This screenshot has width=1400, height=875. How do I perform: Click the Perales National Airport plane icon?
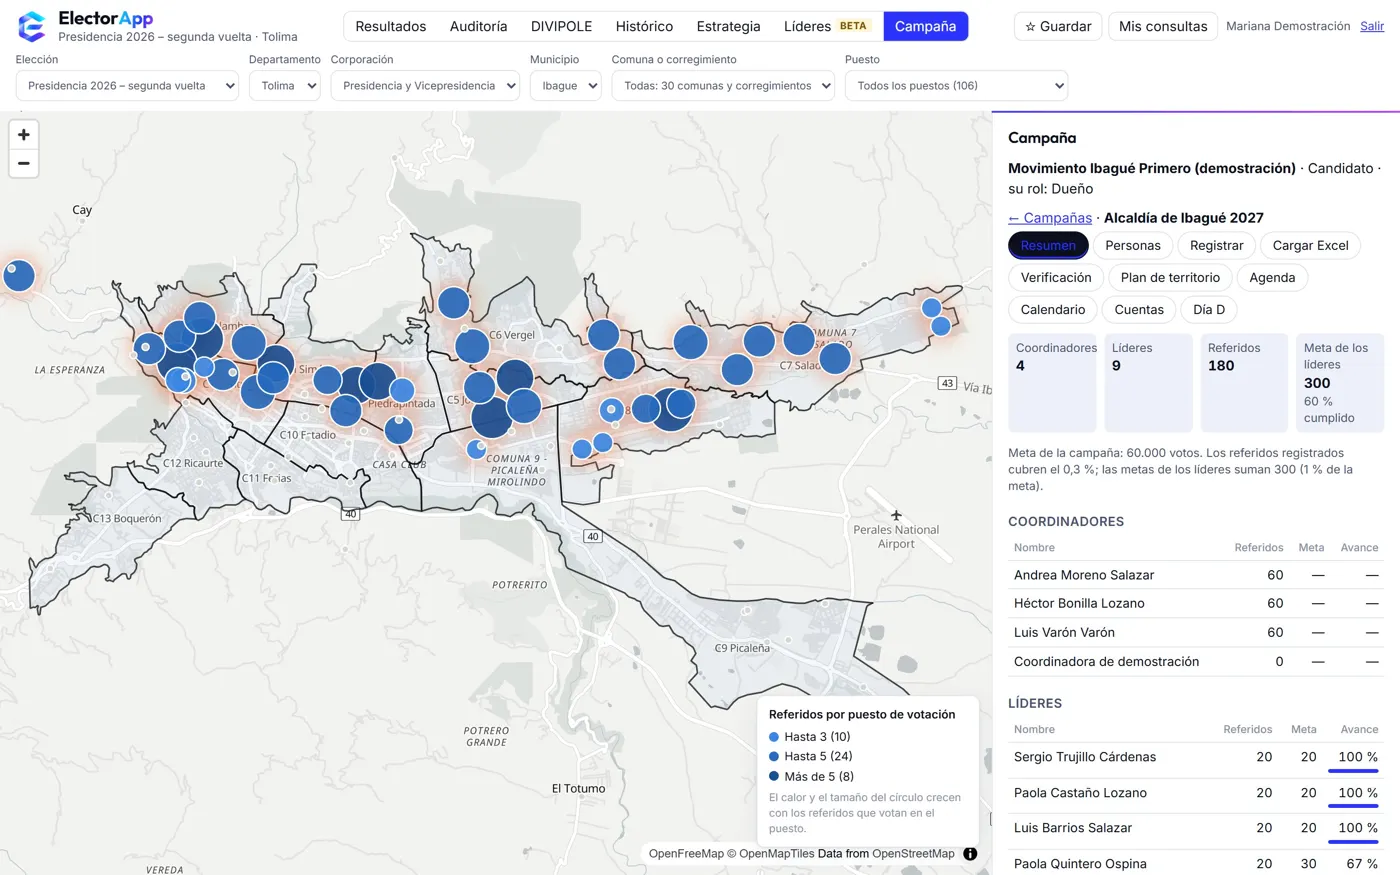point(896,515)
